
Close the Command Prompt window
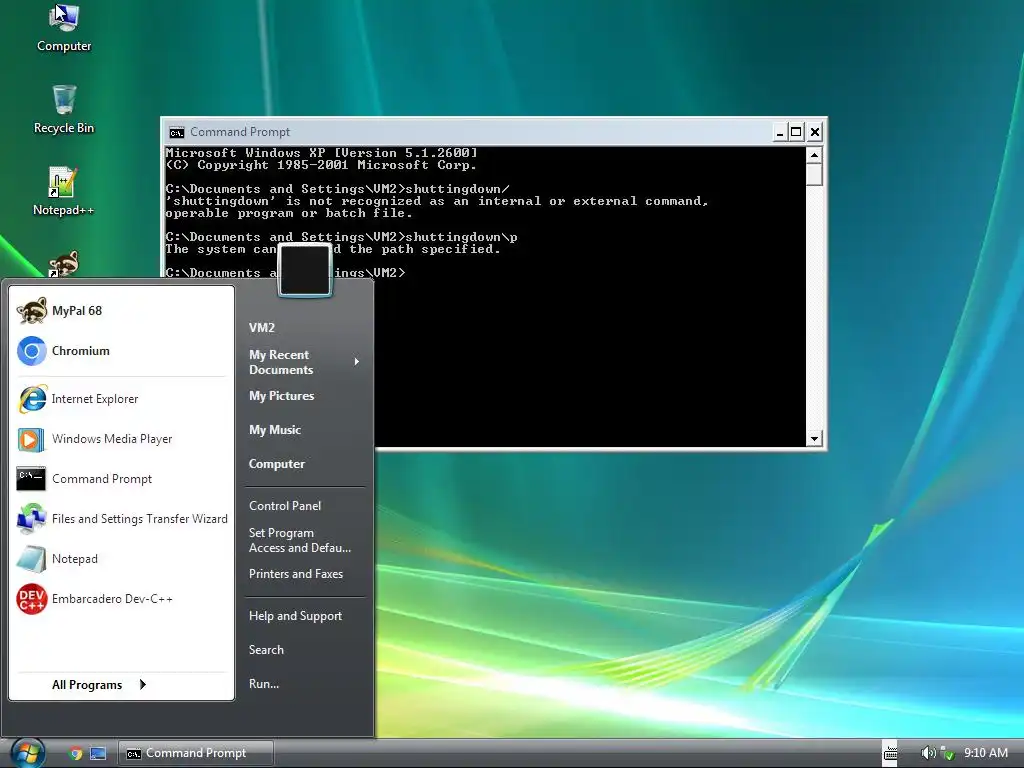pyautogui.click(x=814, y=133)
